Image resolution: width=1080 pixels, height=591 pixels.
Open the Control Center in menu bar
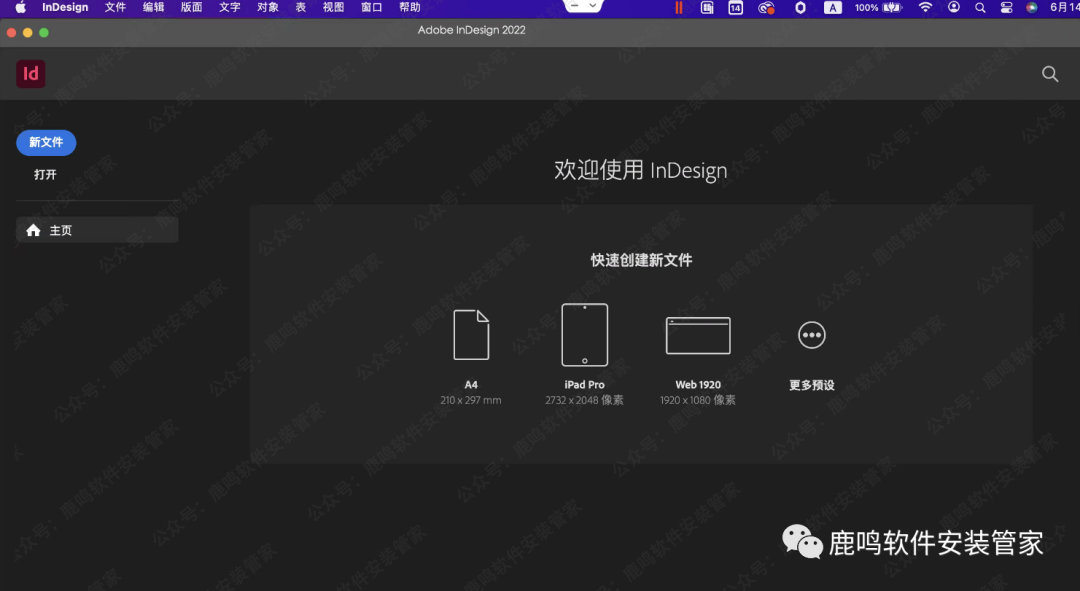click(1005, 8)
